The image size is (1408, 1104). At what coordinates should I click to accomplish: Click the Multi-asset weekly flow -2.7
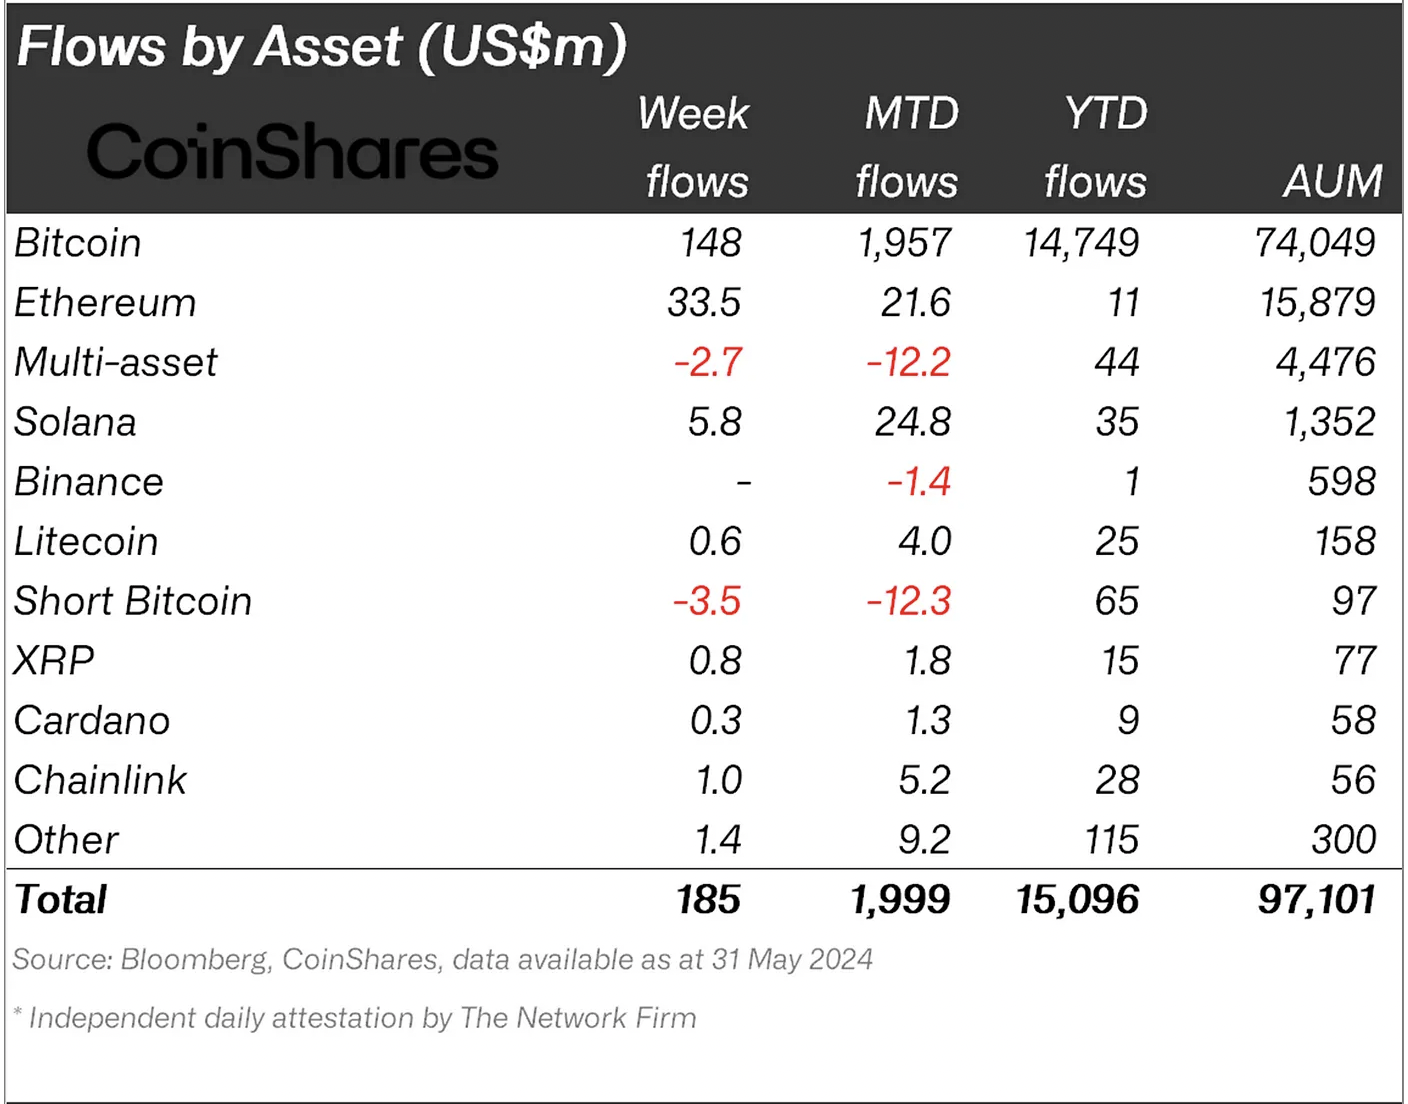coord(708,362)
